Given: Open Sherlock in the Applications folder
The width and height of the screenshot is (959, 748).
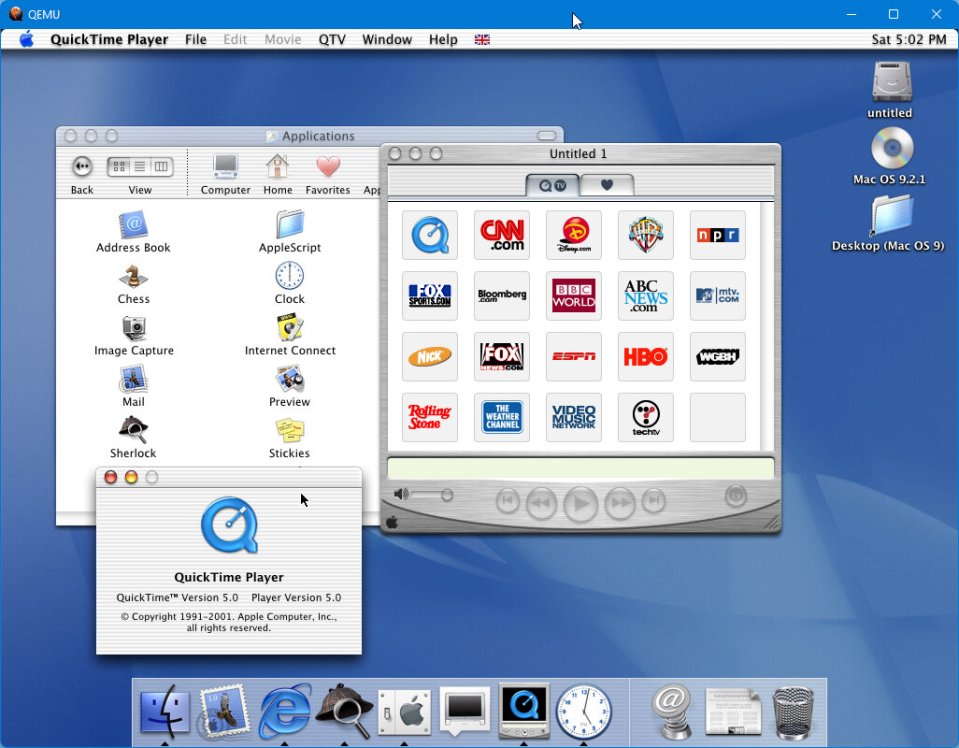Looking at the screenshot, I should pos(133,430).
